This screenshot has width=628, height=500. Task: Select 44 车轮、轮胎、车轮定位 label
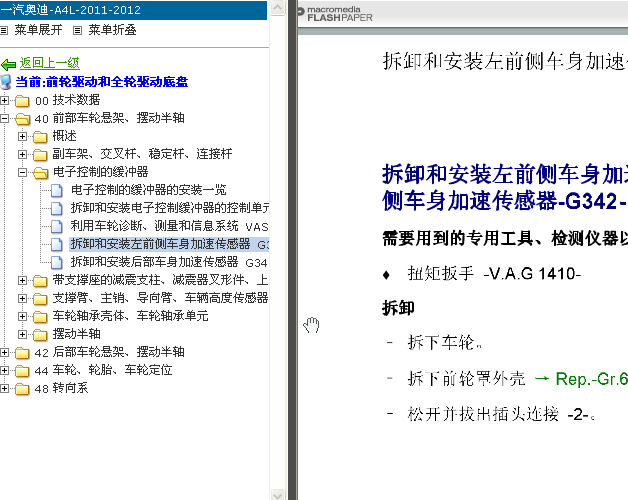point(103,370)
